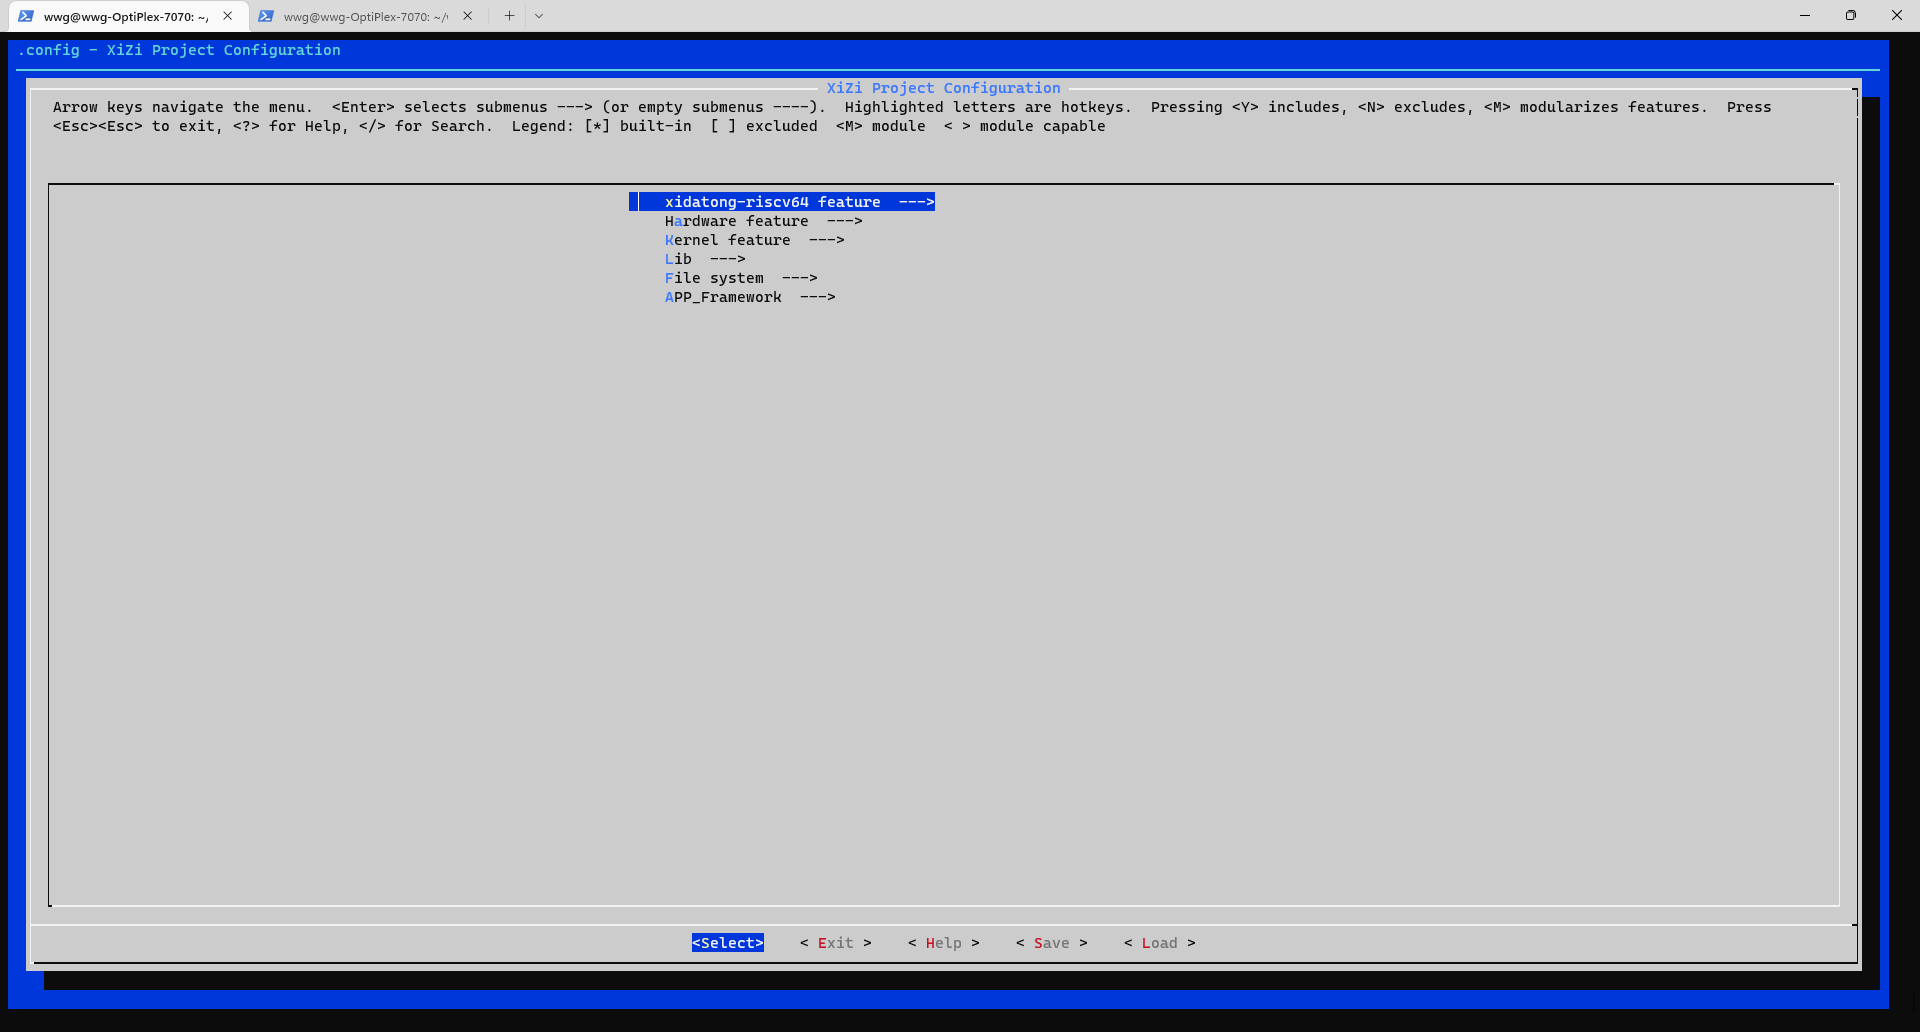1920x1032 pixels.
Task: Close the second terminal tab
Action: point(468,16)
